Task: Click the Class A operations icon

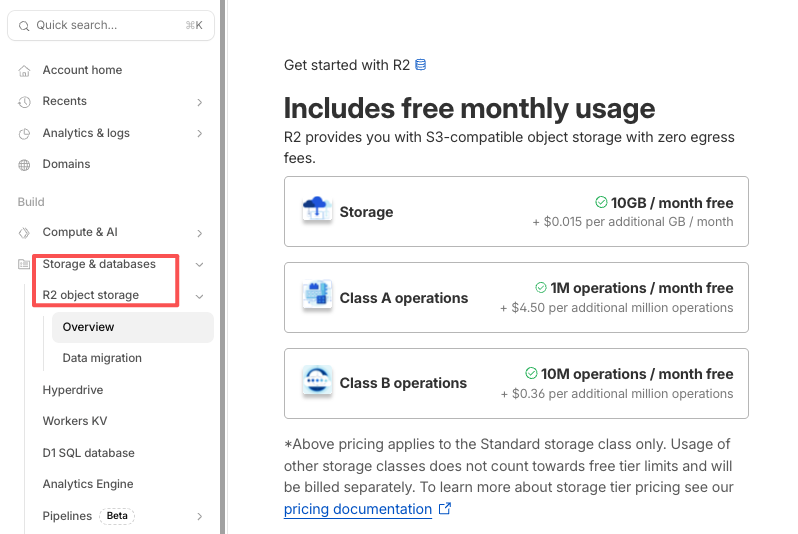Action: pos(317,294)
